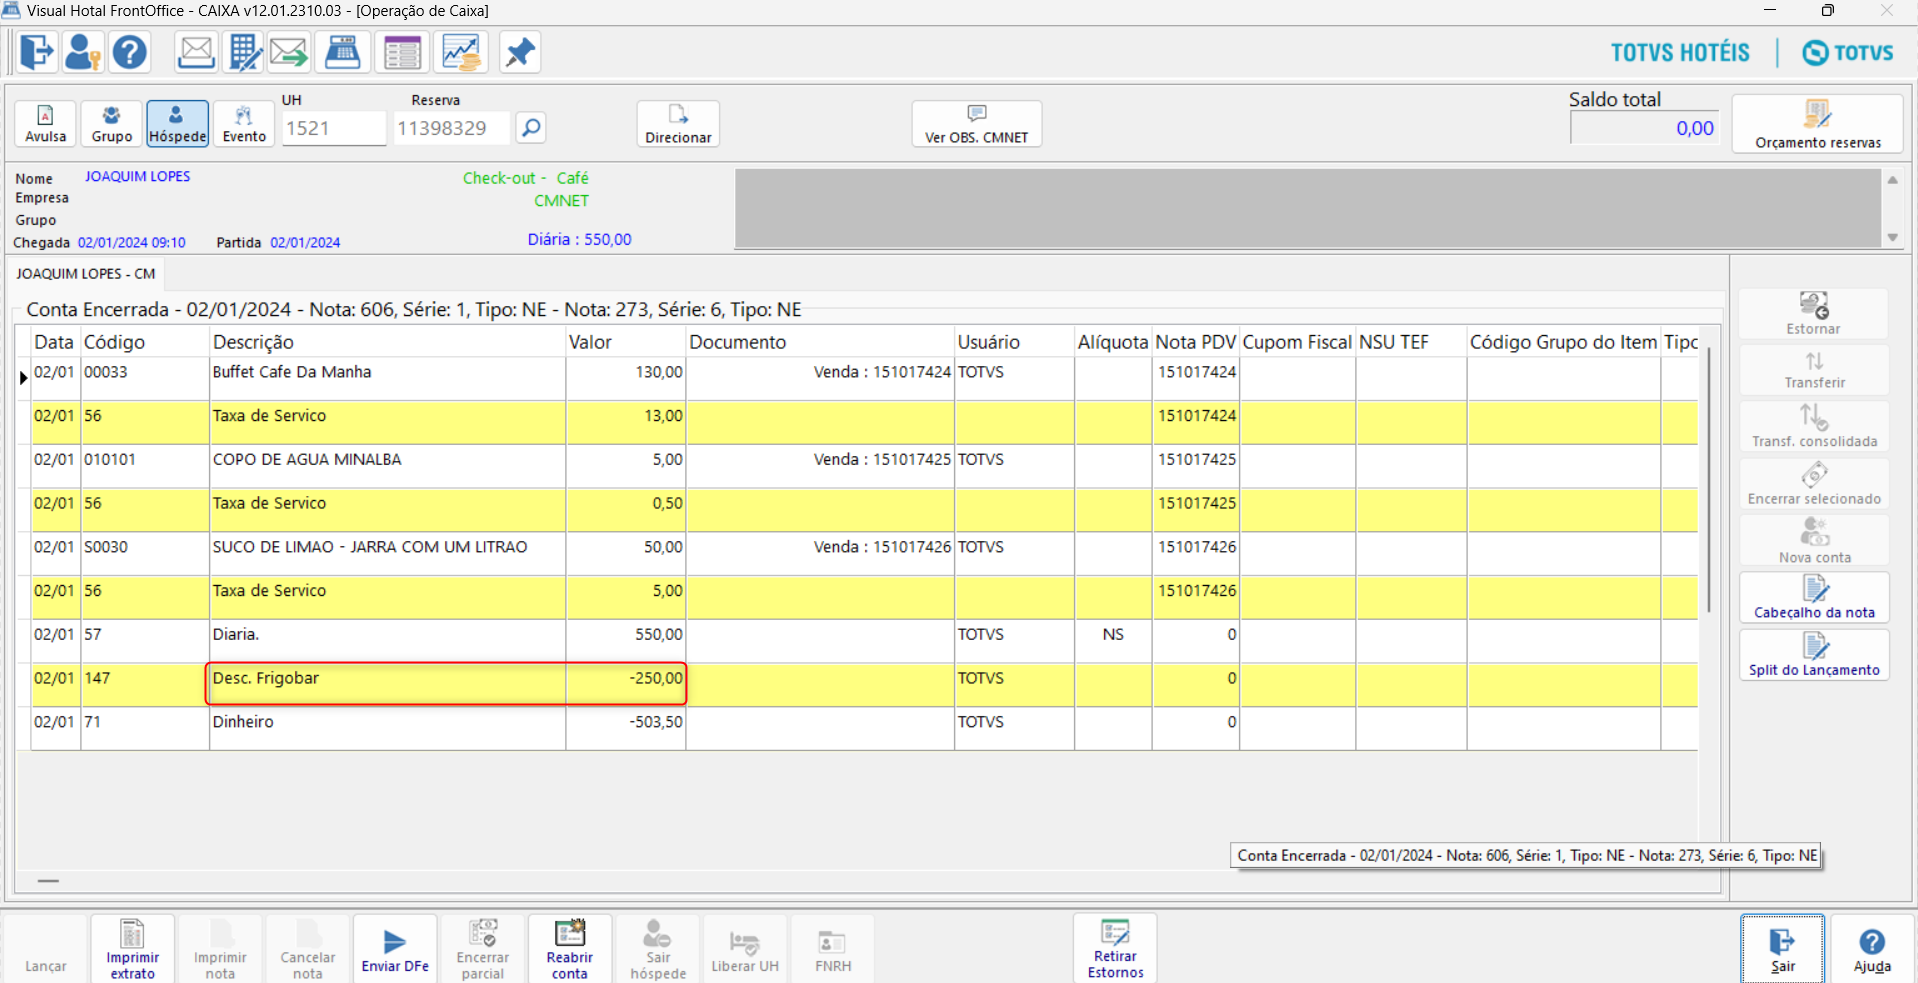Viewport: 1918px width, 983px height.
Task: Click the cash register toolbar icon
Action: 343,52
